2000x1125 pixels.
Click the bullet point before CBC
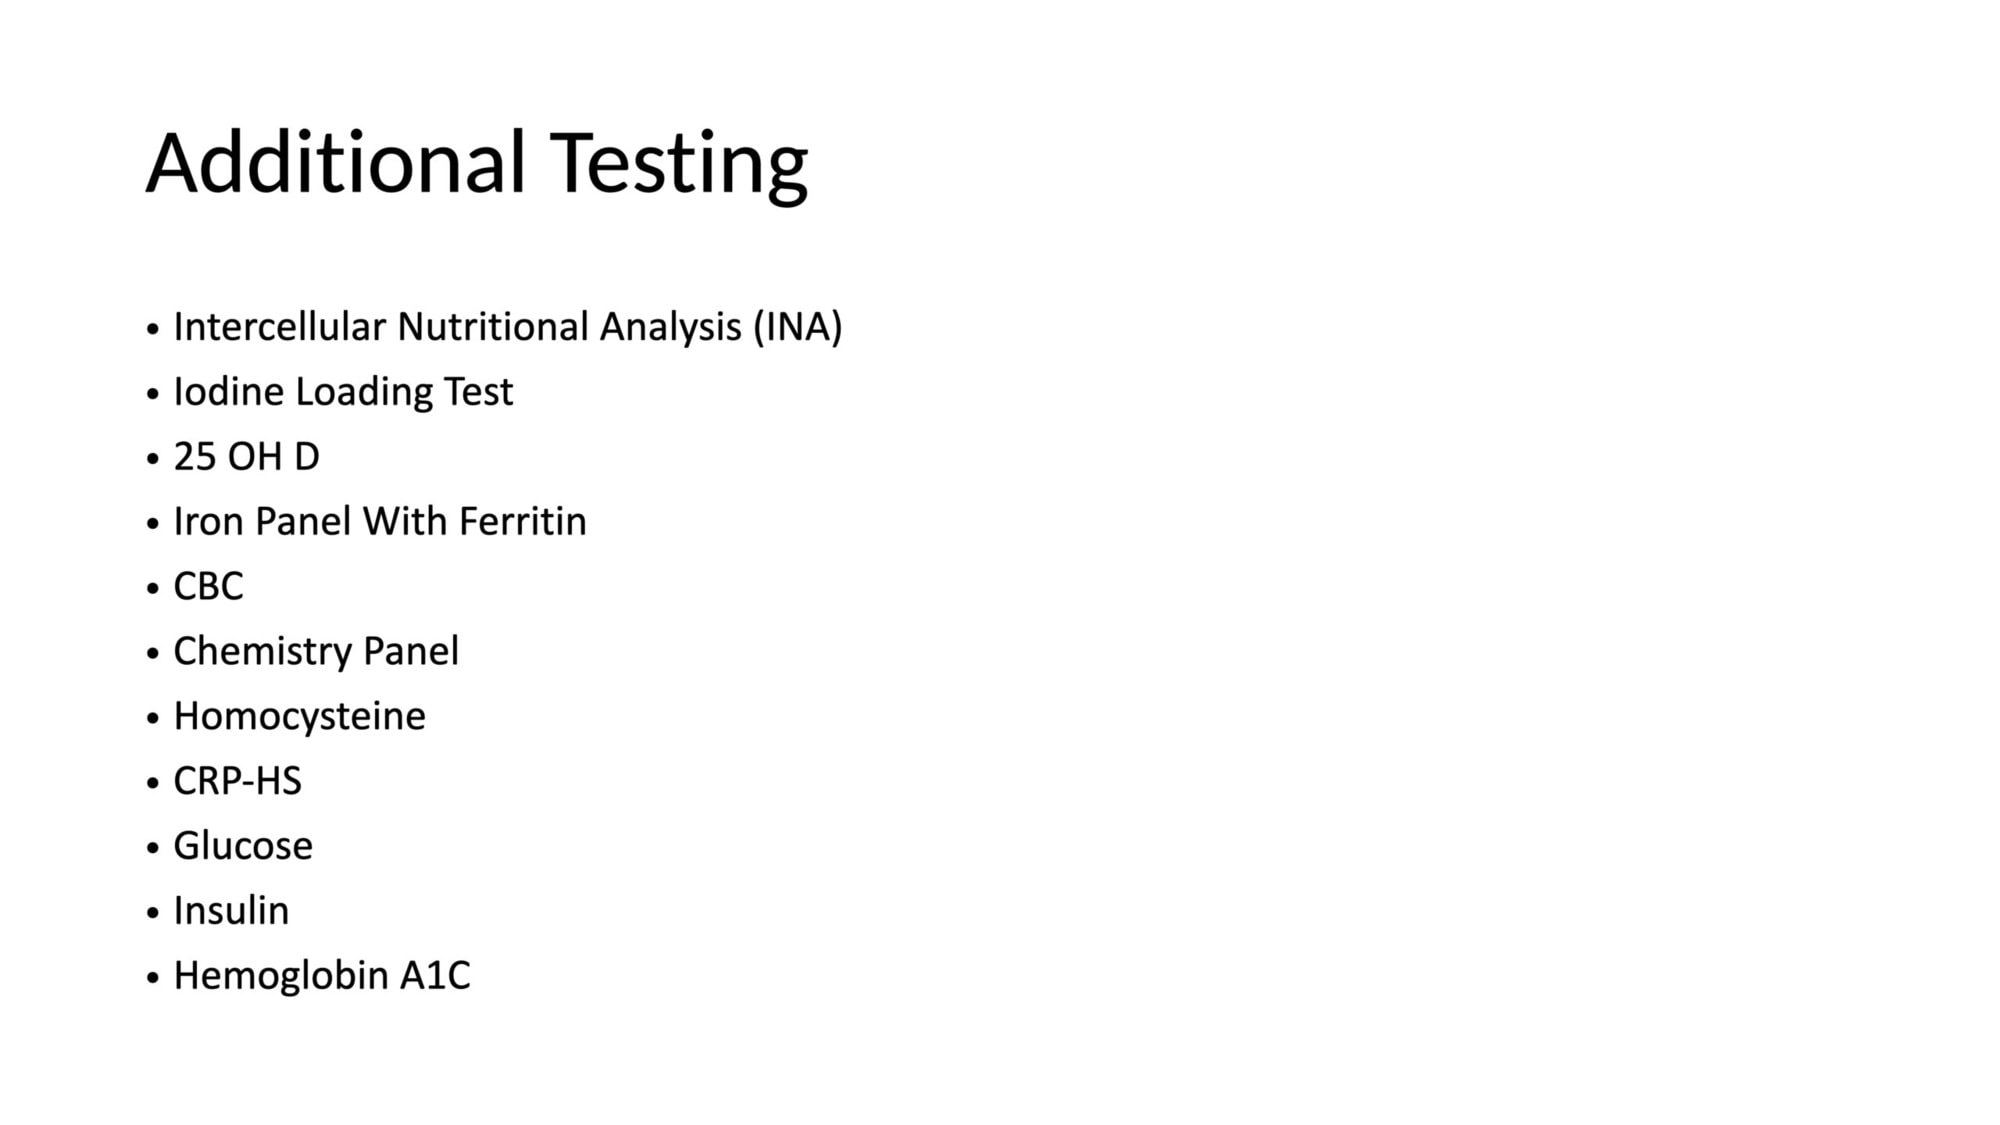pos(152,588)
